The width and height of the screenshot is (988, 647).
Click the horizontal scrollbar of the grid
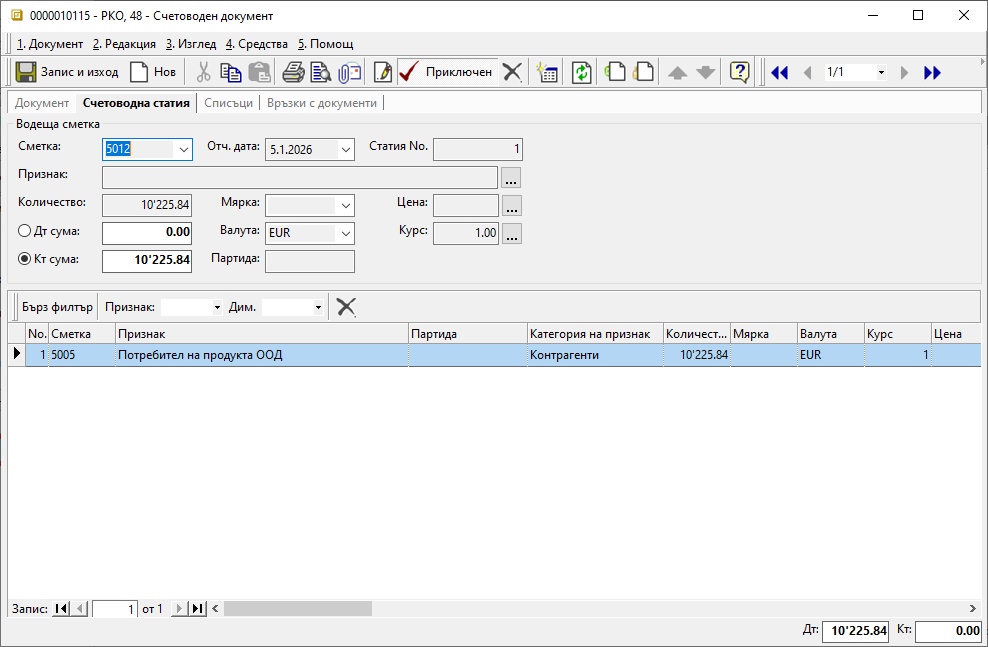pyautogui.click(x=600, y=608)
